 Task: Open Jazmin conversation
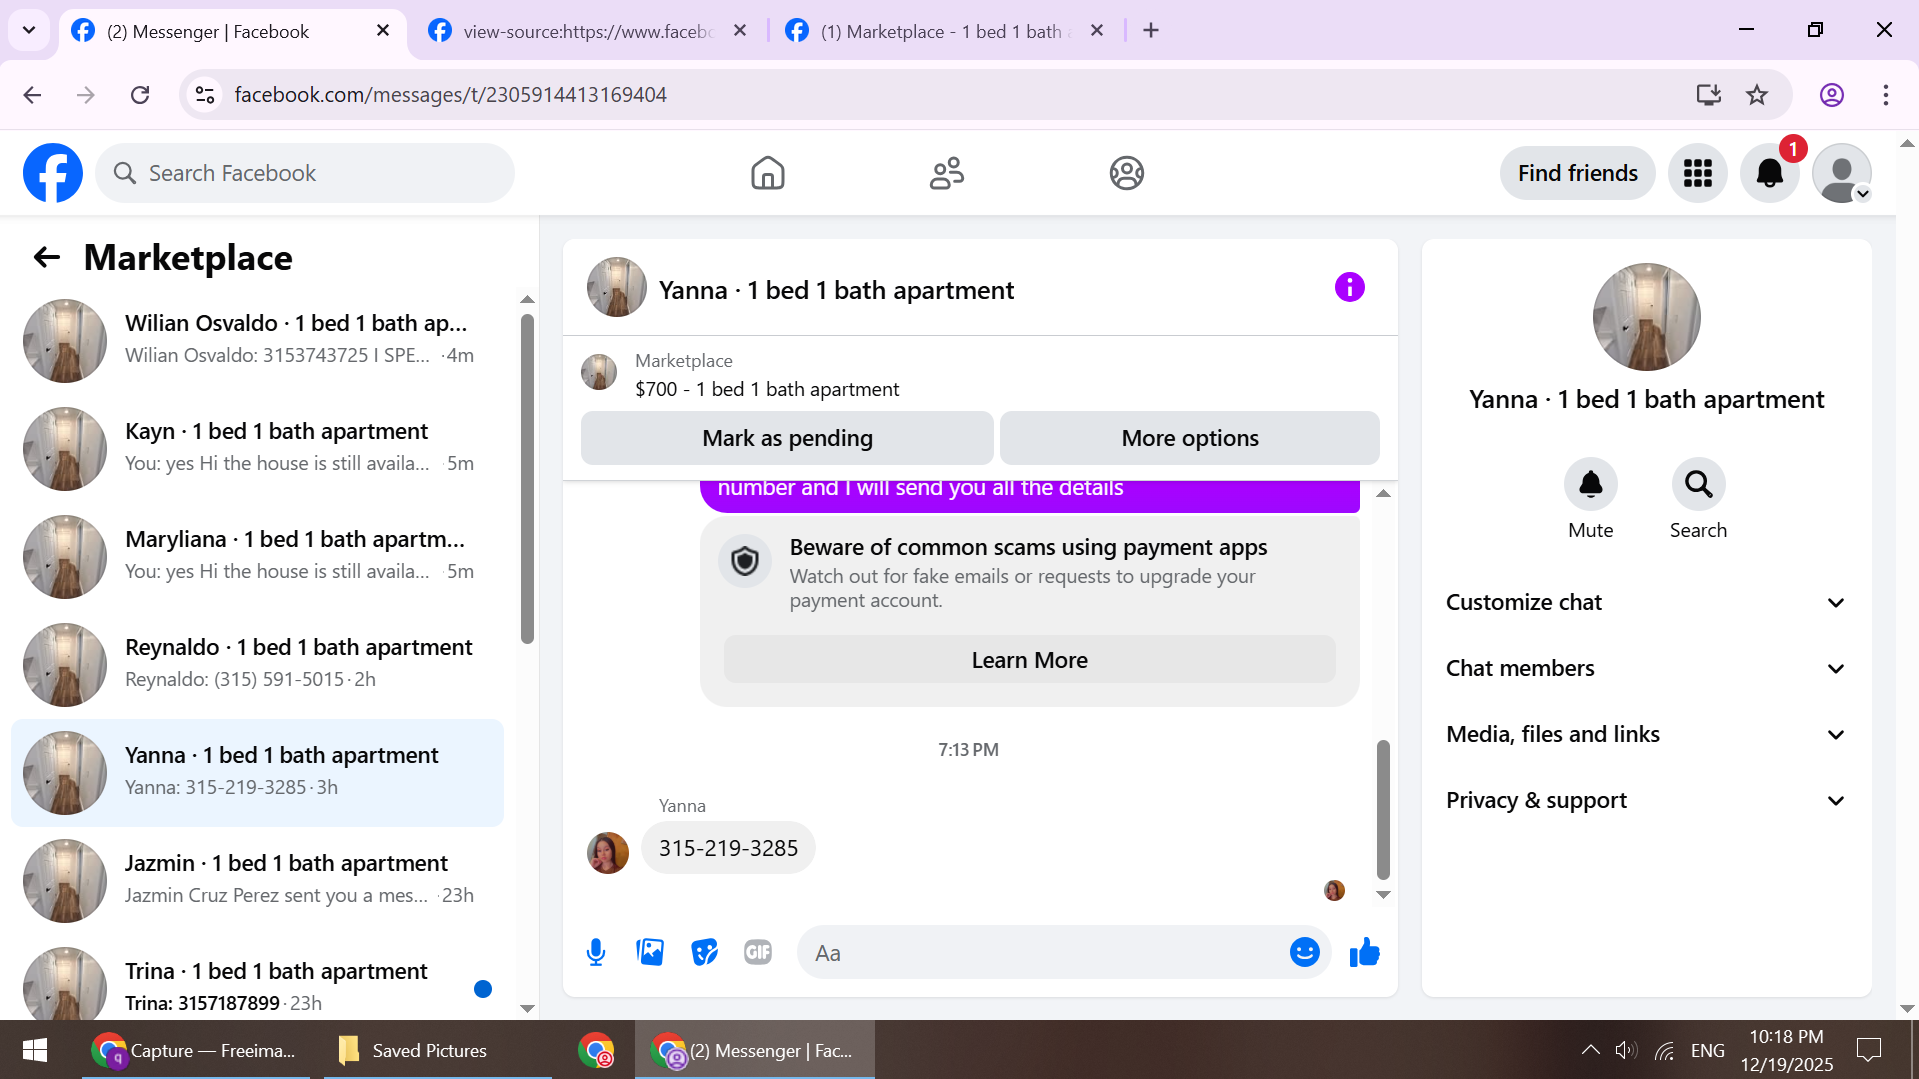click(257, 880)
